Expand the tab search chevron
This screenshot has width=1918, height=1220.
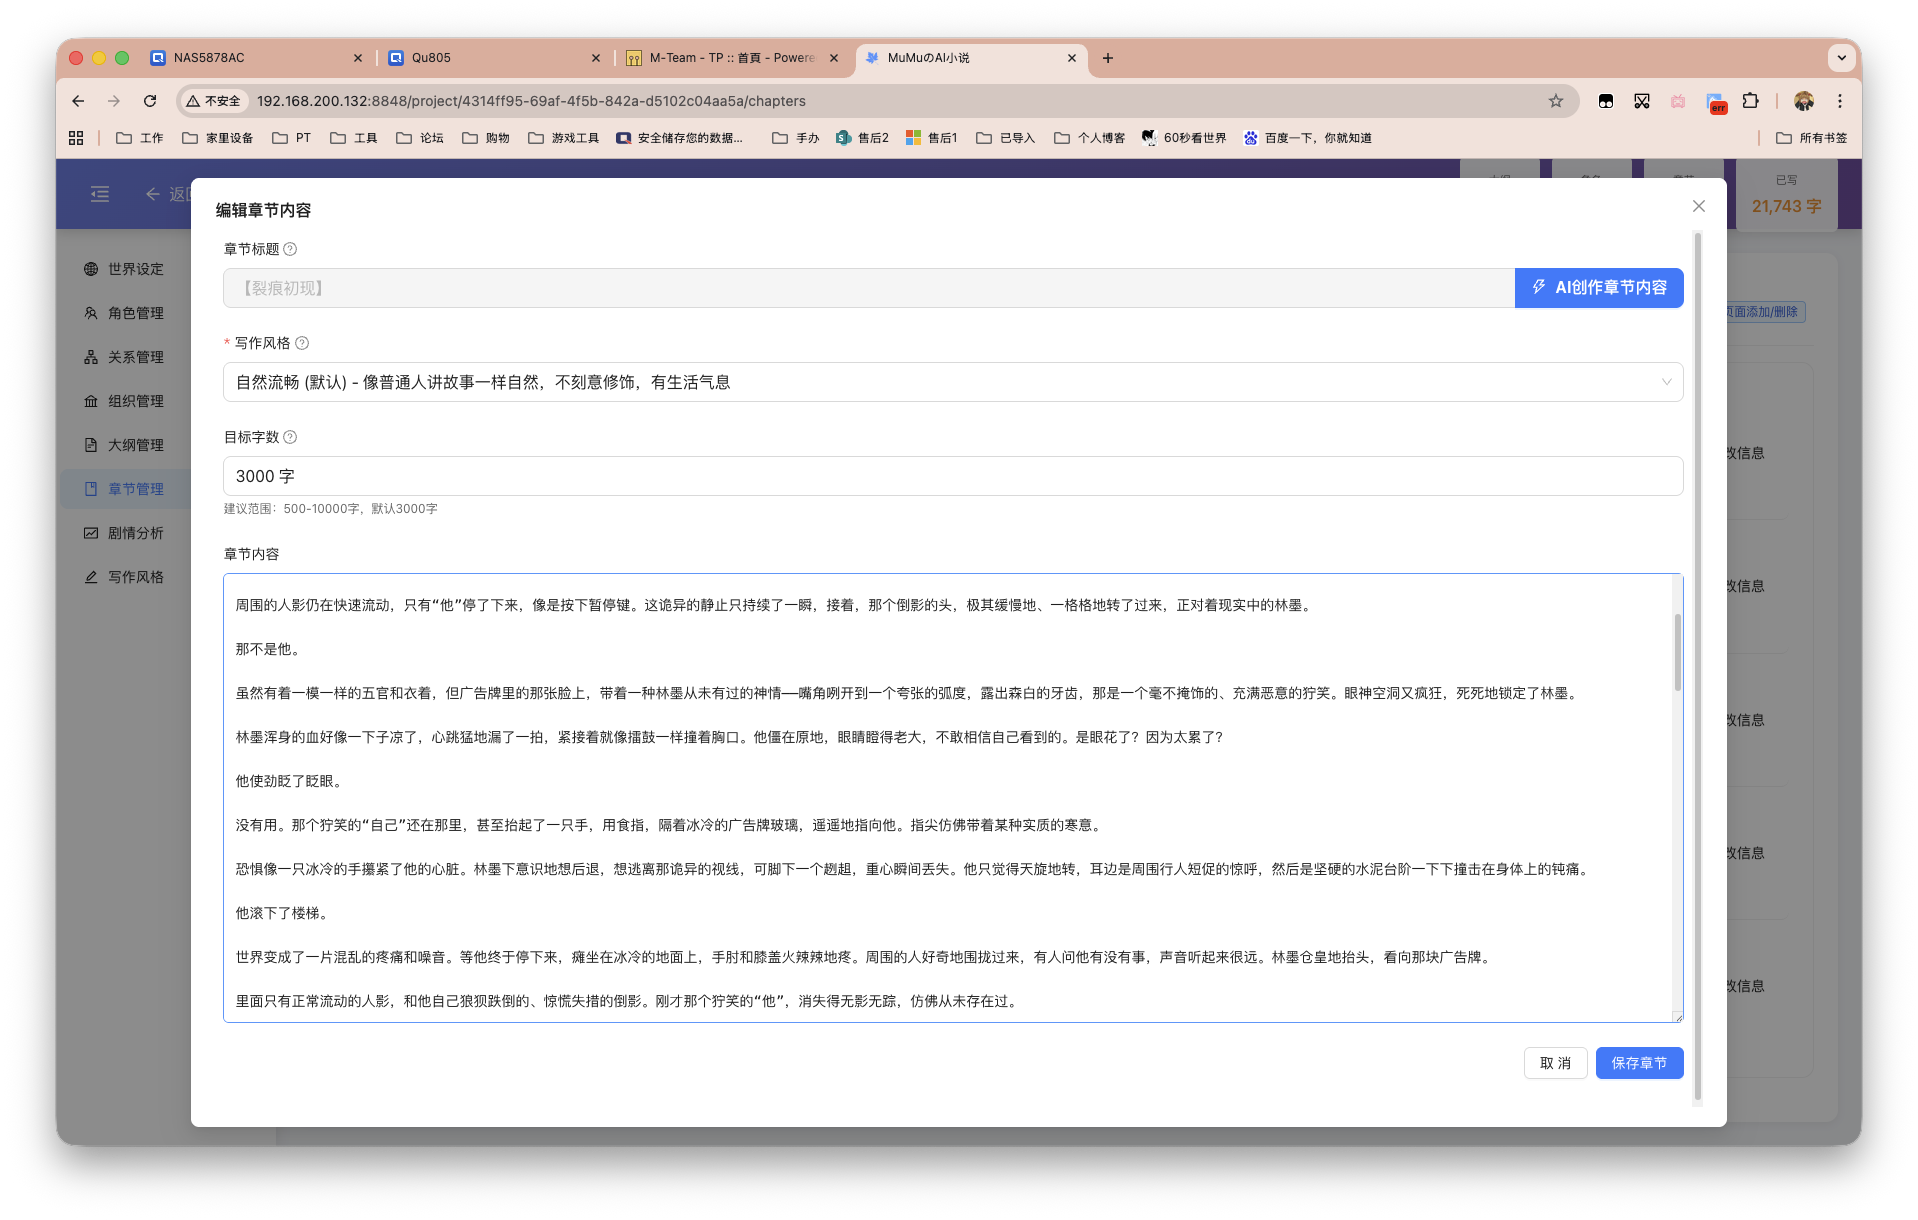(1841, 58)
